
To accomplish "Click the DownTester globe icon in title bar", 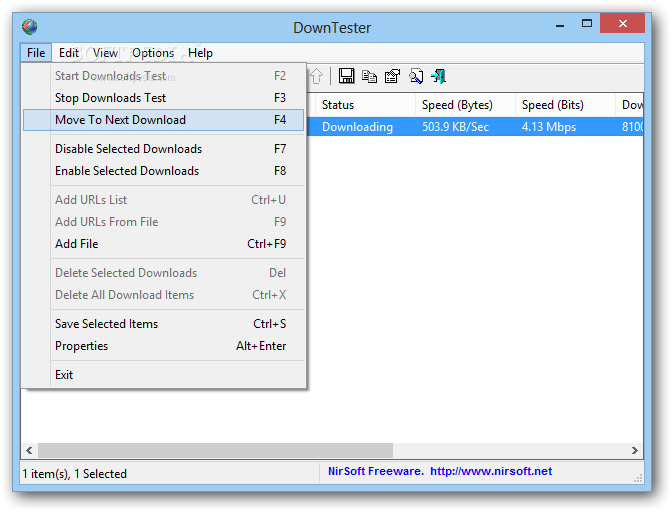I will [x=30, y=27].
